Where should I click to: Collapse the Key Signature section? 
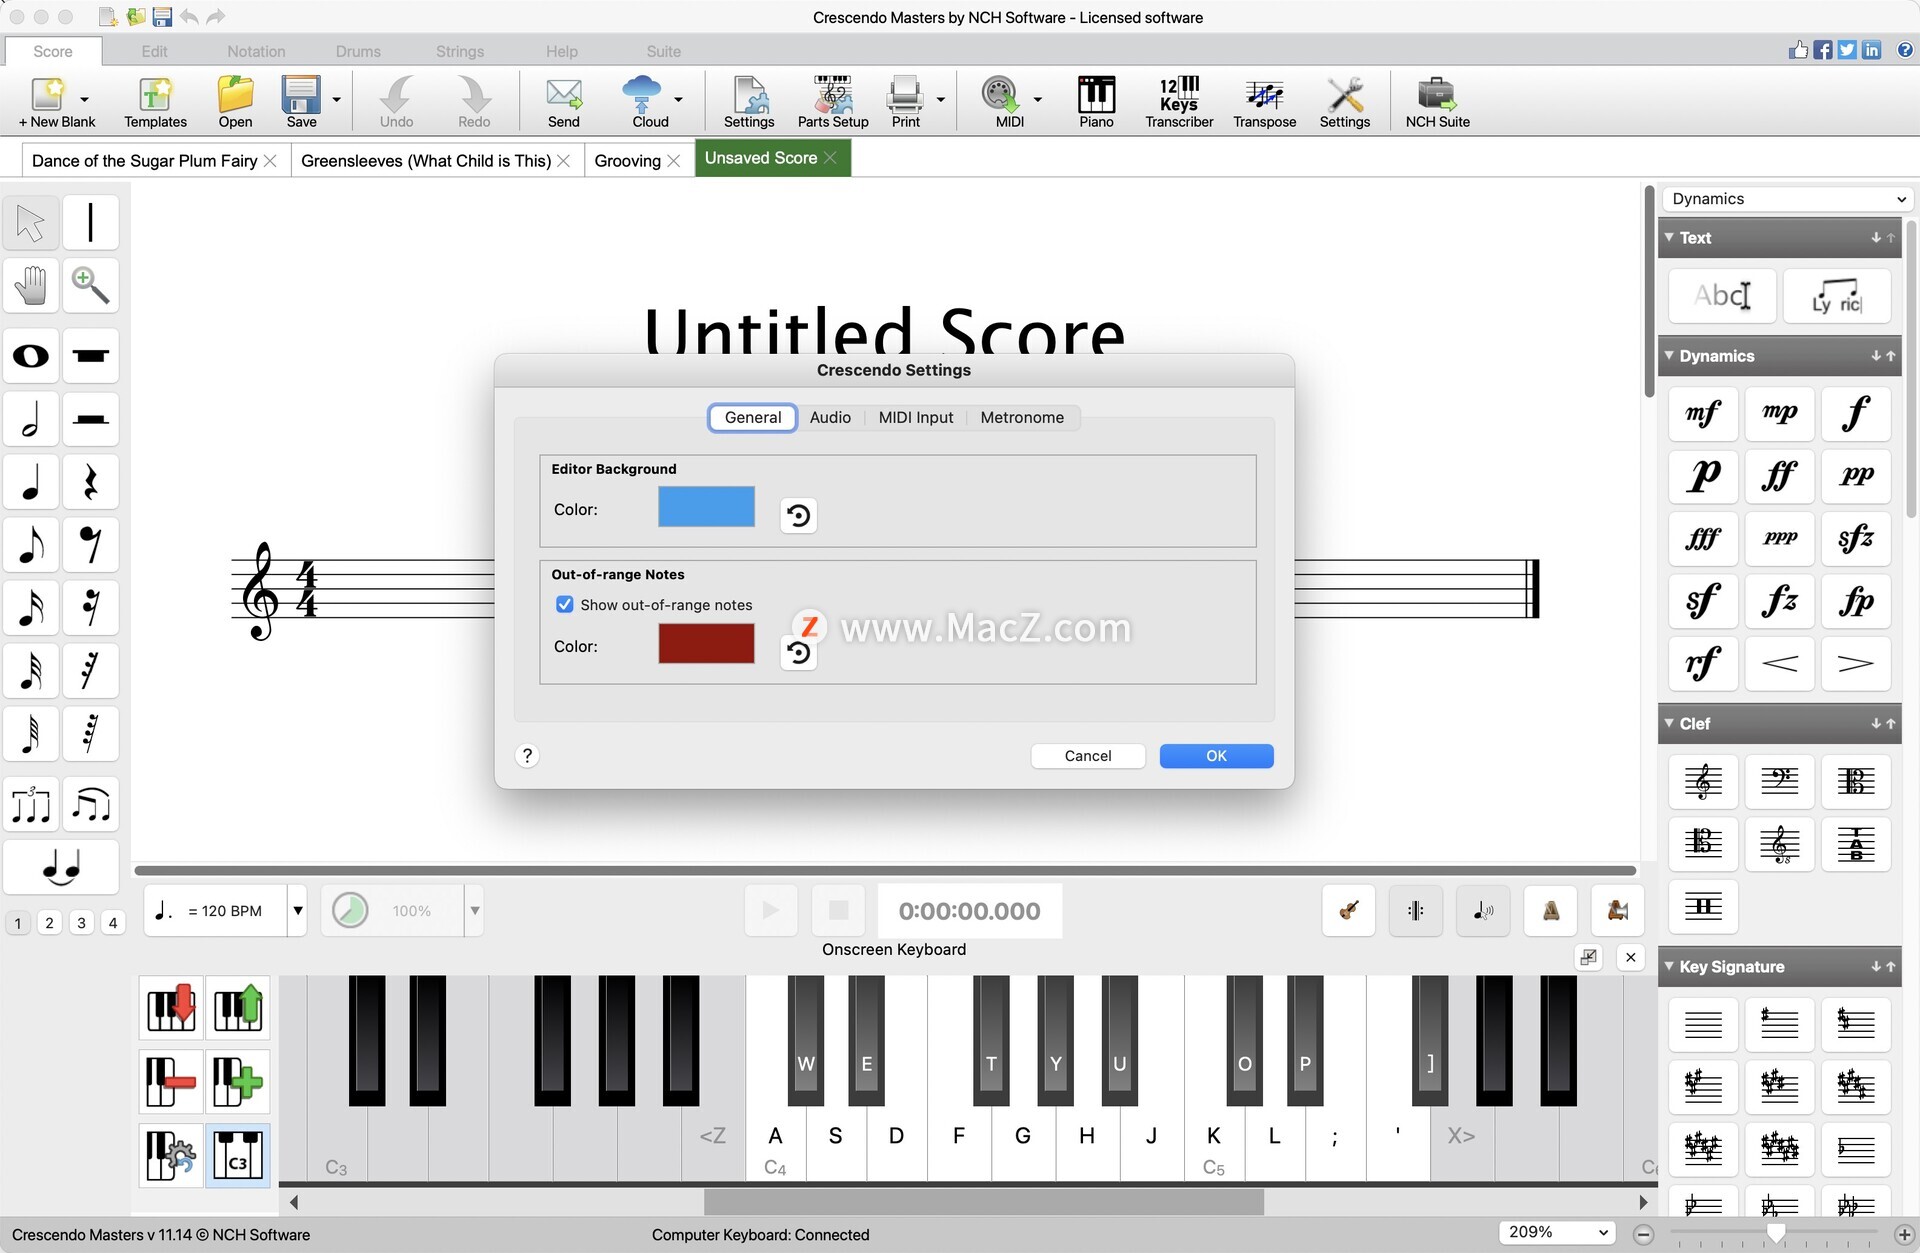1669,966
